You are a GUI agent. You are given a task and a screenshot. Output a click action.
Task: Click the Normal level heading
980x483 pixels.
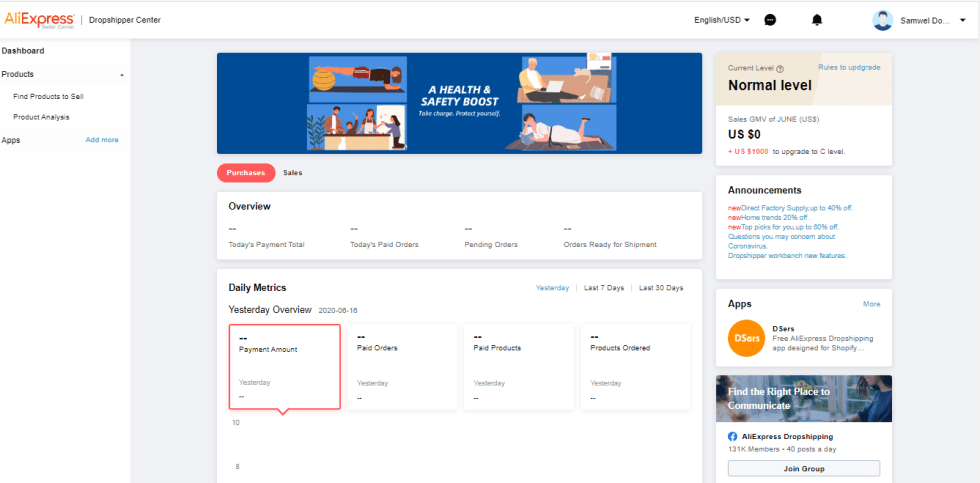tap(770, 86)
